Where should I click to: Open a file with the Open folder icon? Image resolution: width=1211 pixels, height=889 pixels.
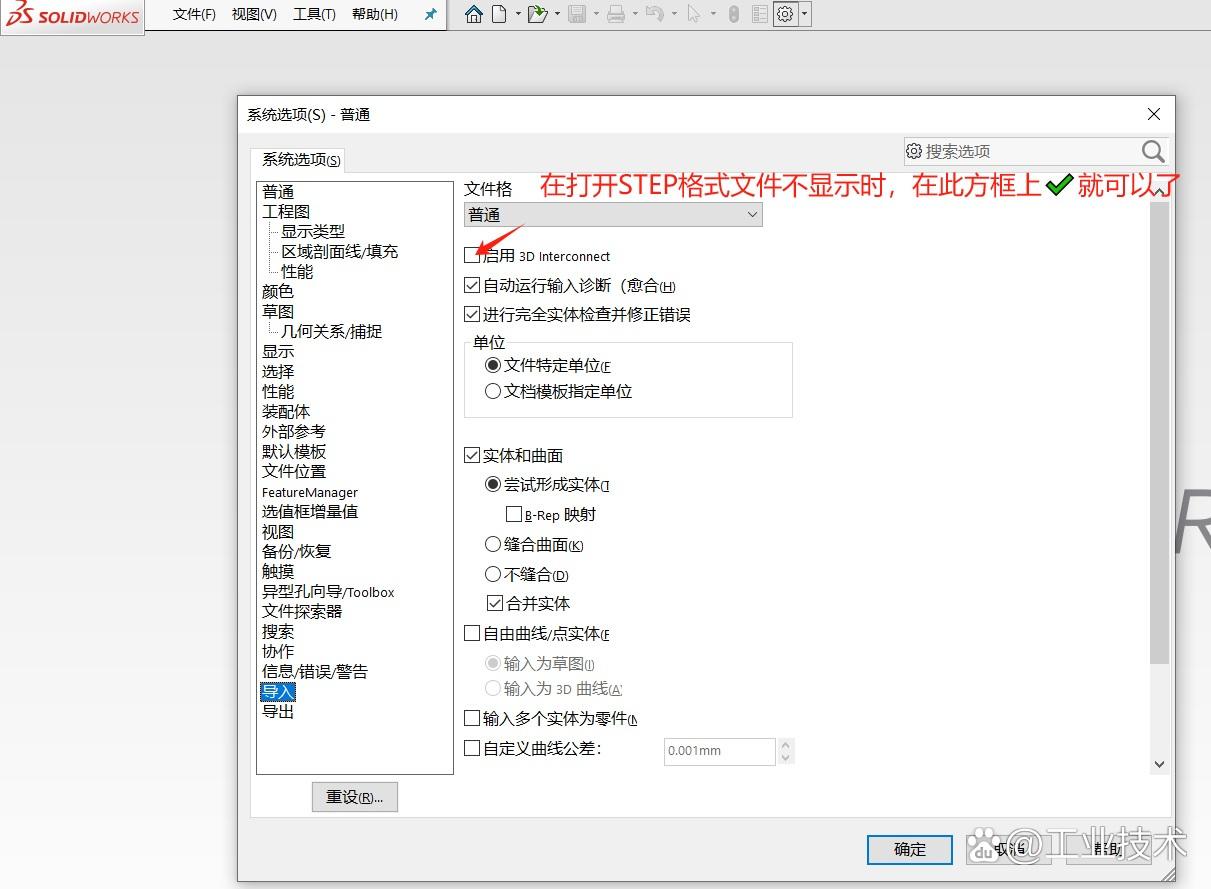point(538,14)
